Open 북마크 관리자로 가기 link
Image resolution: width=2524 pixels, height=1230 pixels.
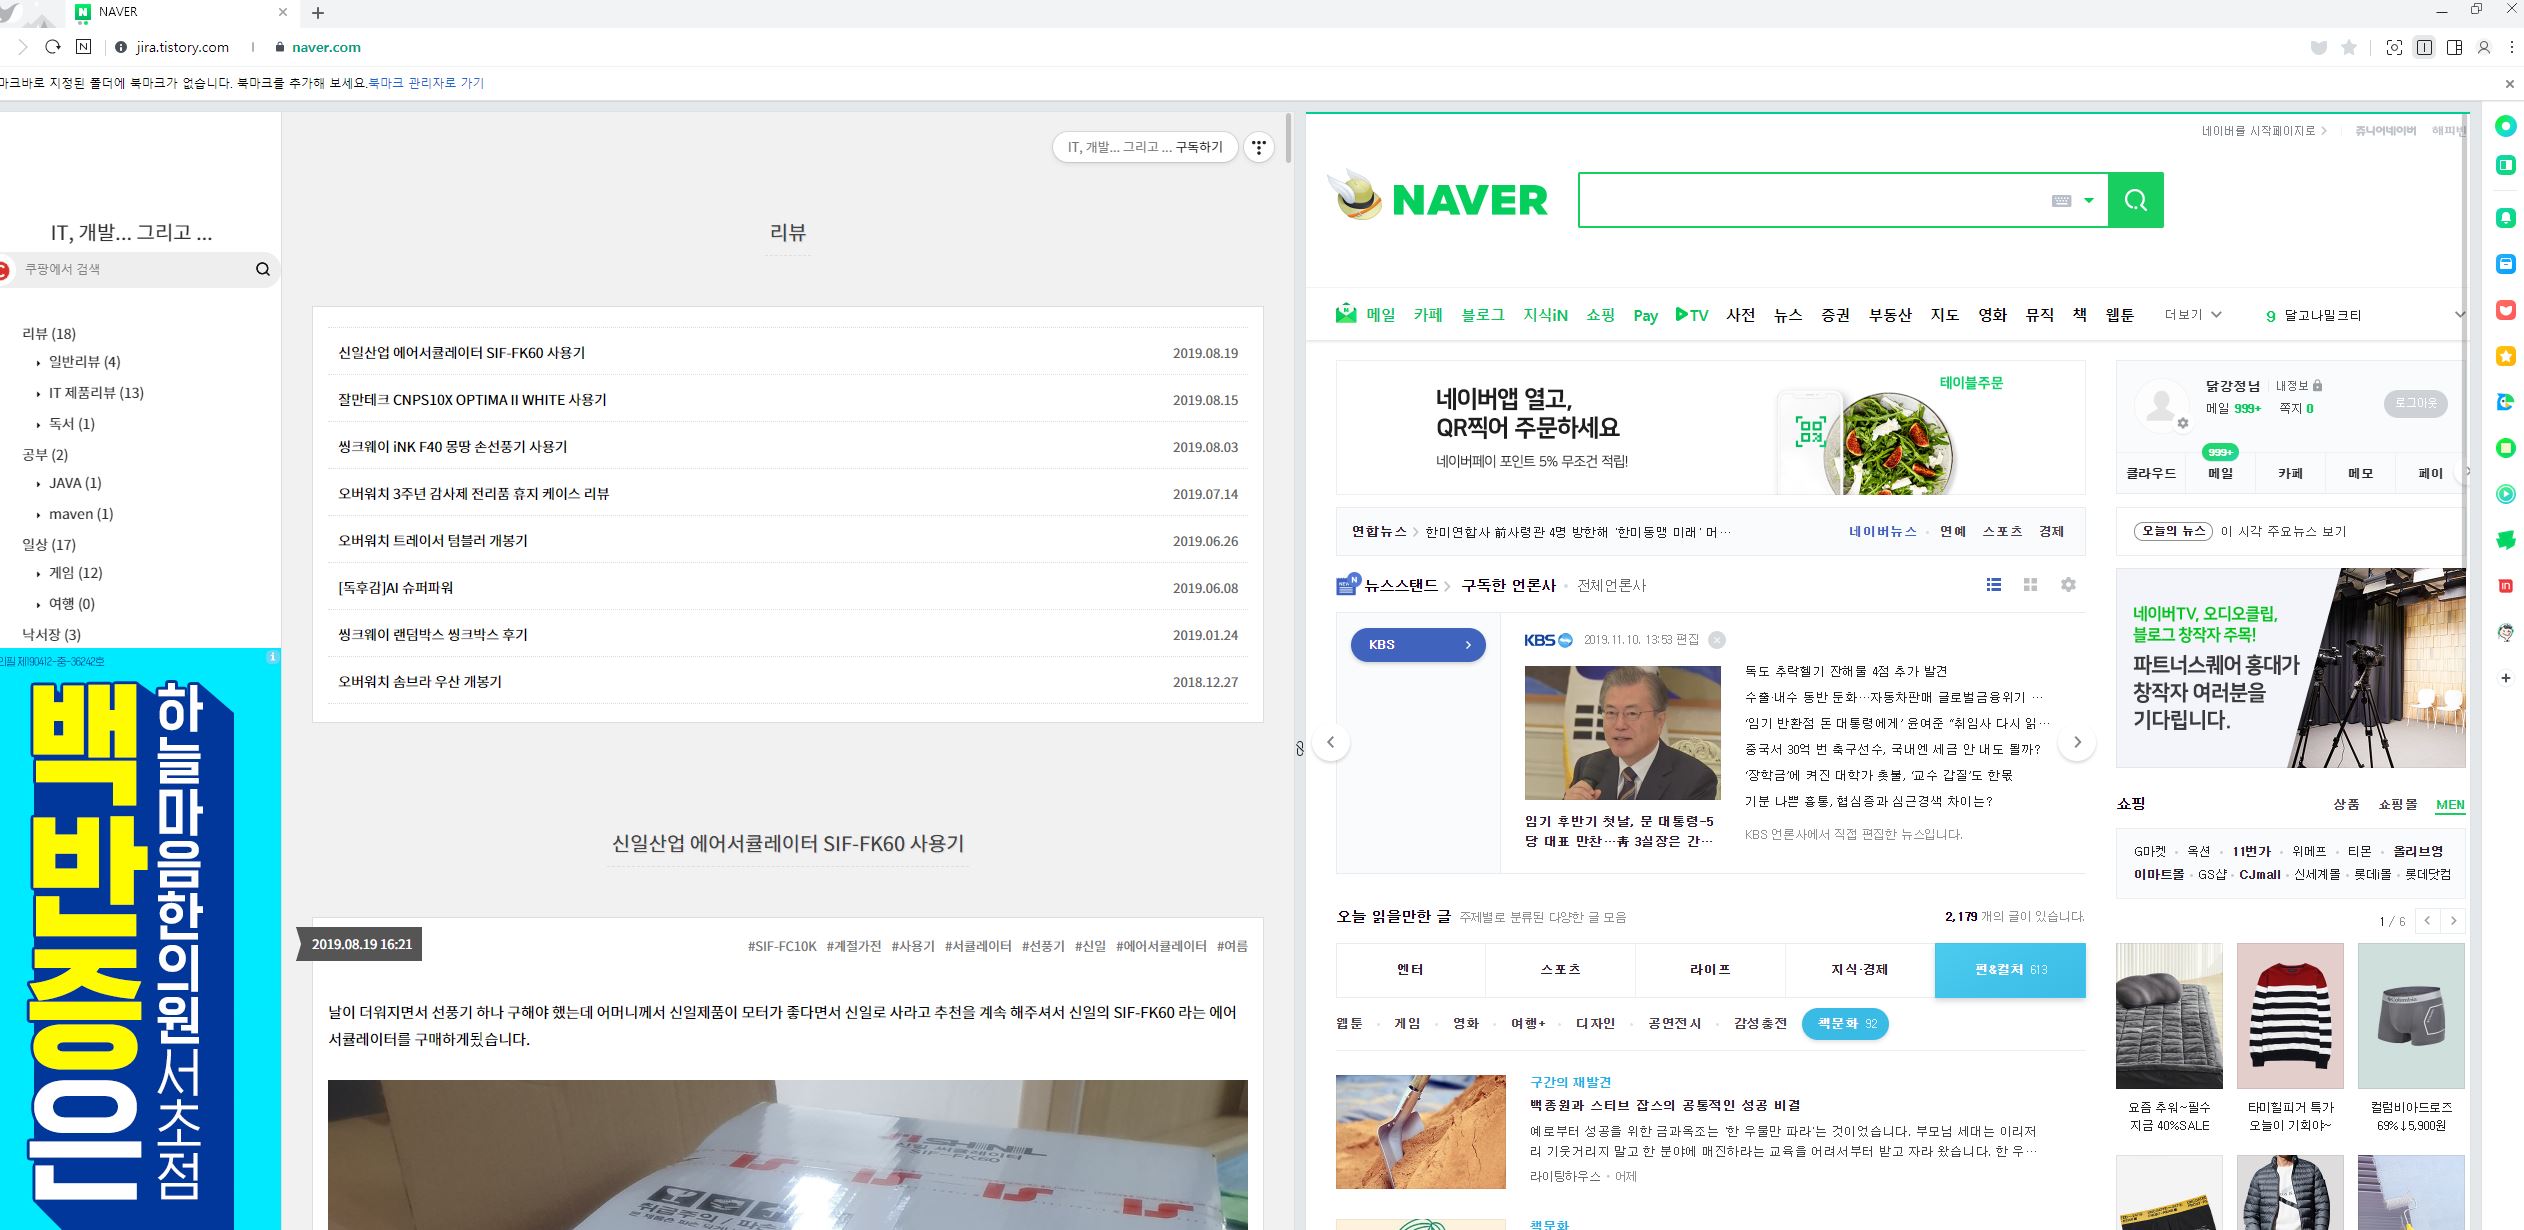[x=426, y=83]
